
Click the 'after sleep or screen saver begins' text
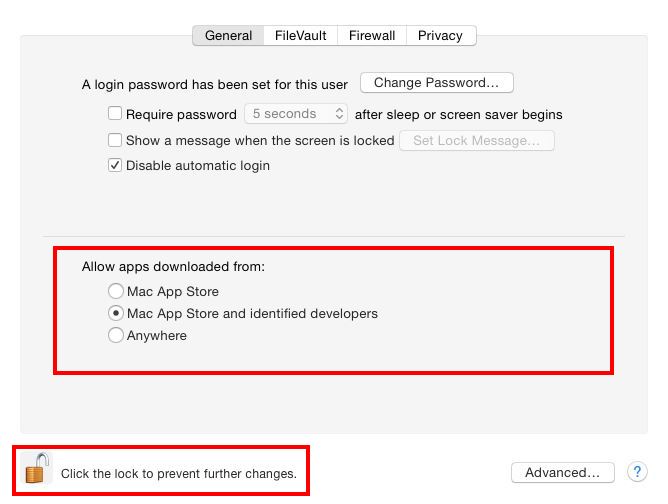(458, 115)
